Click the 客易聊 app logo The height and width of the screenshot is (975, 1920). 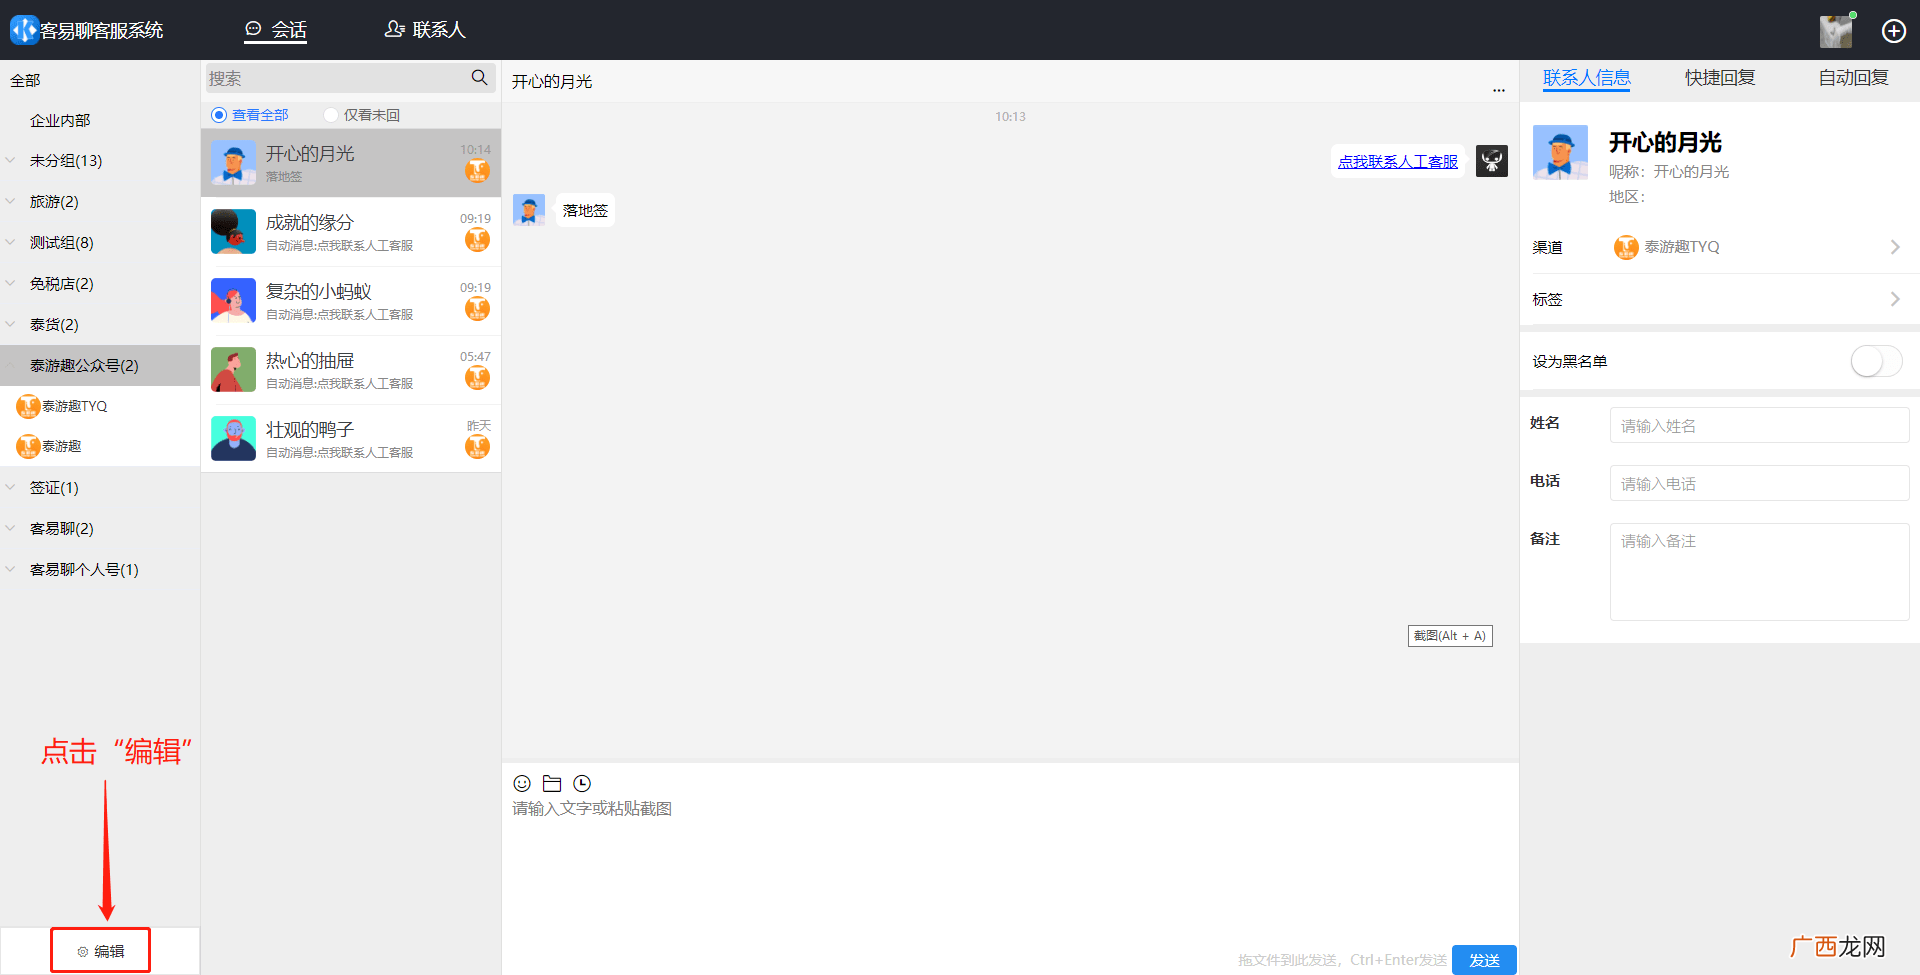click(23, 30)
